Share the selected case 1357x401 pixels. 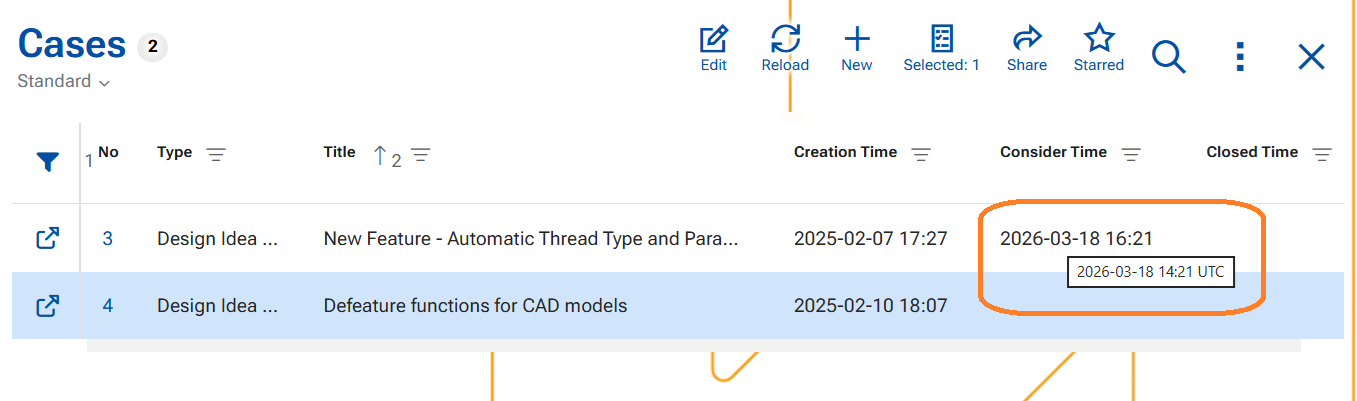(1027, 41)
